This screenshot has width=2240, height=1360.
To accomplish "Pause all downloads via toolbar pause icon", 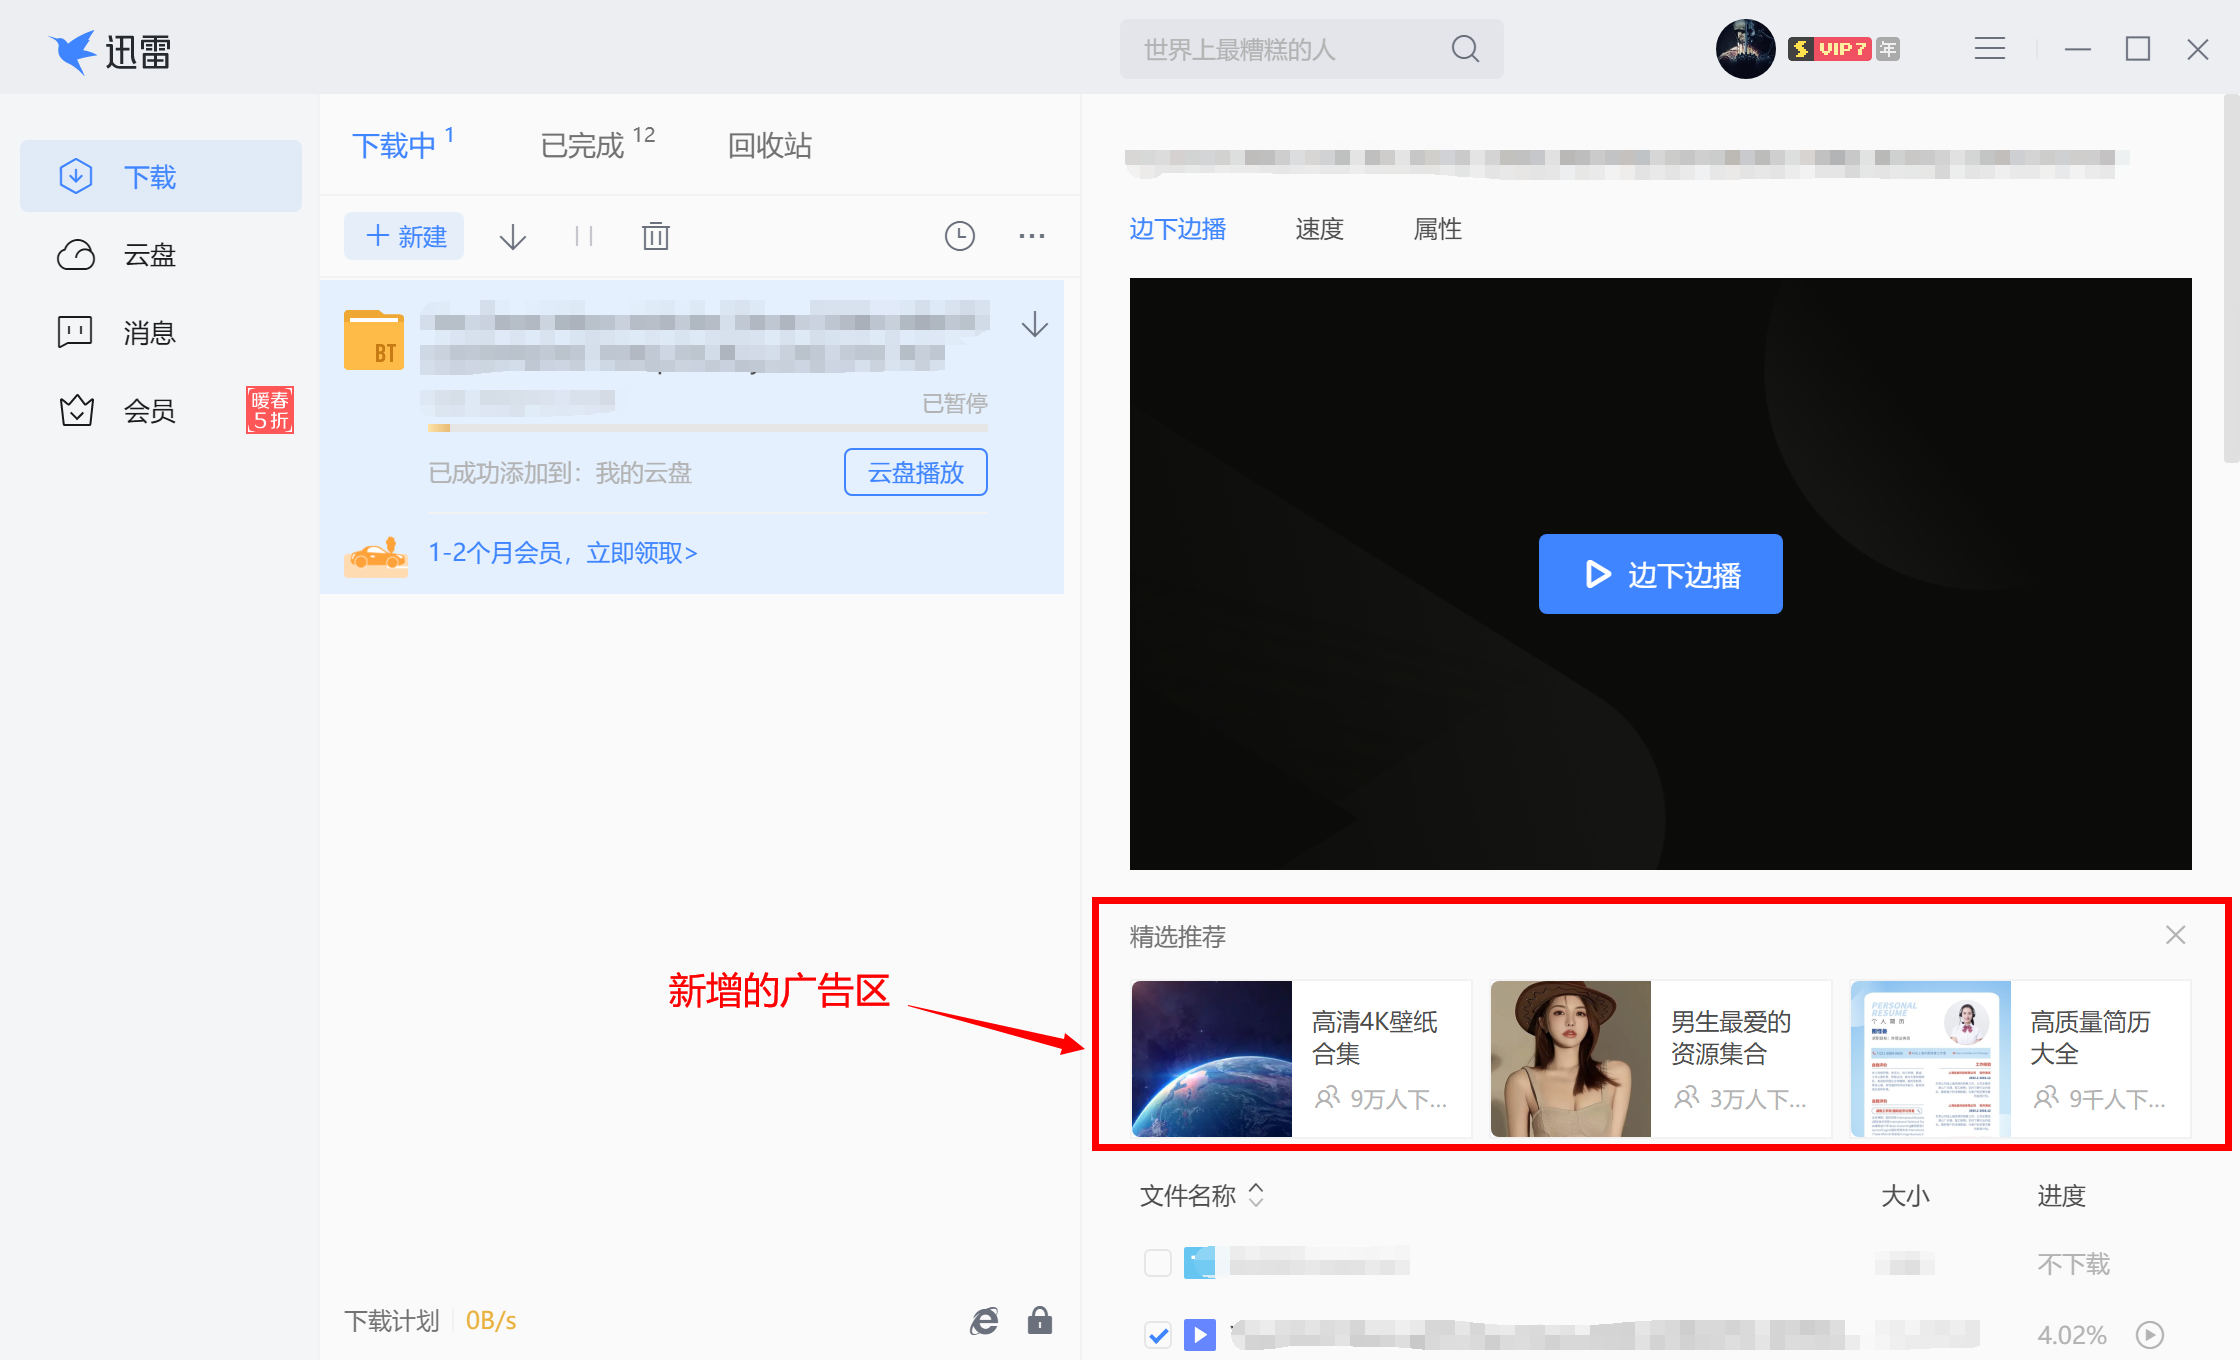I will coord(584,236).
